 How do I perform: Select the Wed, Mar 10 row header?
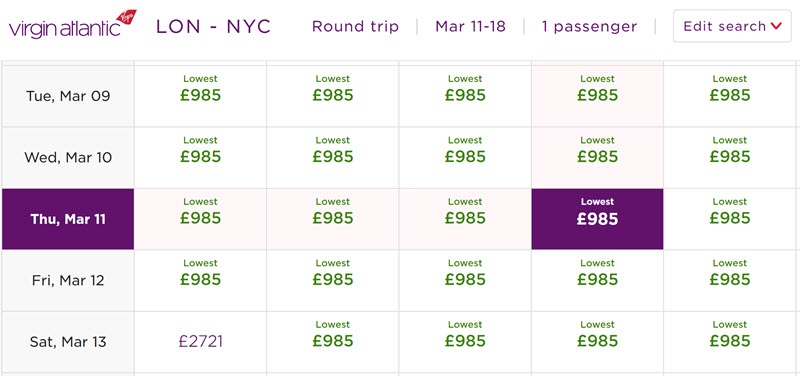tap(68, 157)
